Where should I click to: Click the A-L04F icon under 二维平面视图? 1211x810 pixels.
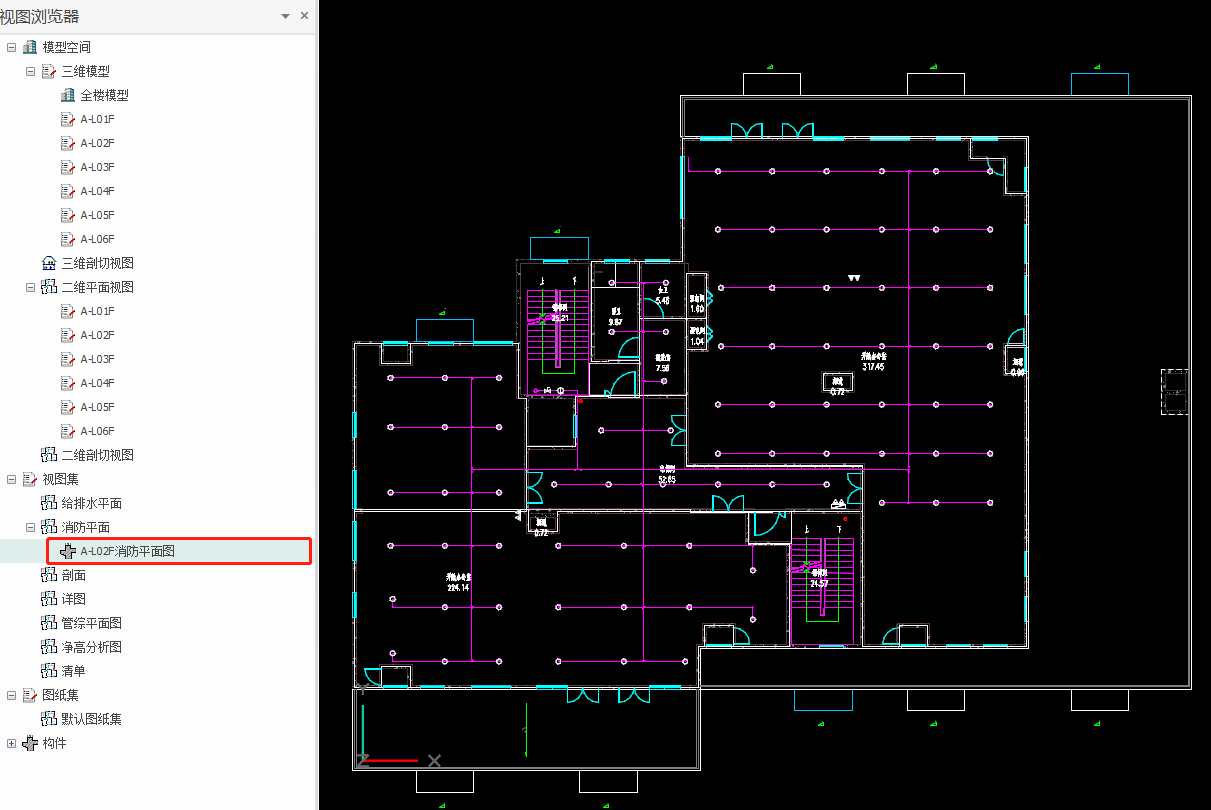click(68, 383)
